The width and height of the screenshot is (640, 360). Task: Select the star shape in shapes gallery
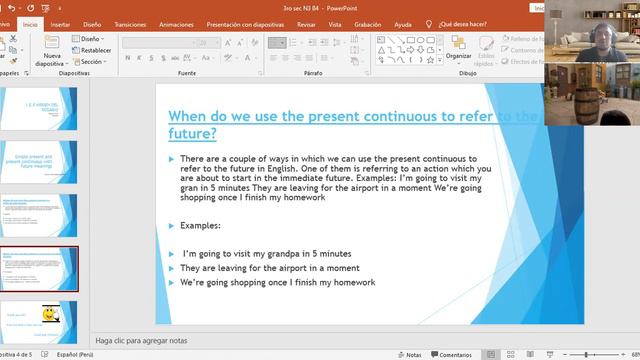(430, 60)
